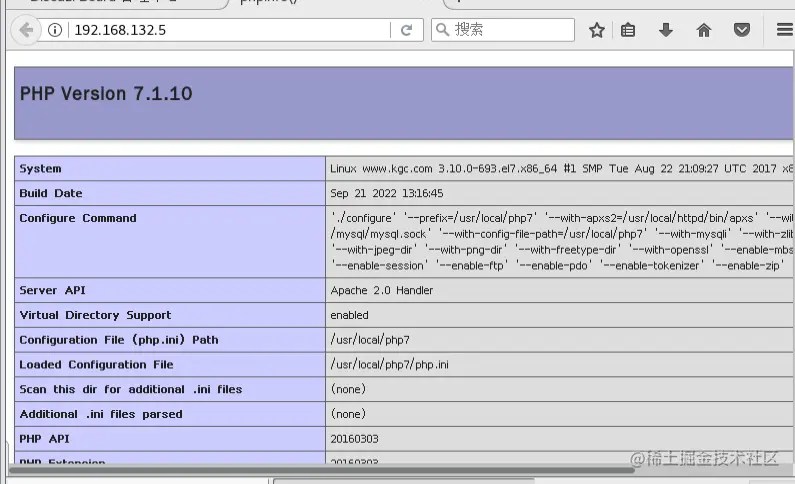The image size is (795, 484).
Task: Select the /usr/local/php7/php.ini value
Action: pyautogui.click(x=389, y=365)
